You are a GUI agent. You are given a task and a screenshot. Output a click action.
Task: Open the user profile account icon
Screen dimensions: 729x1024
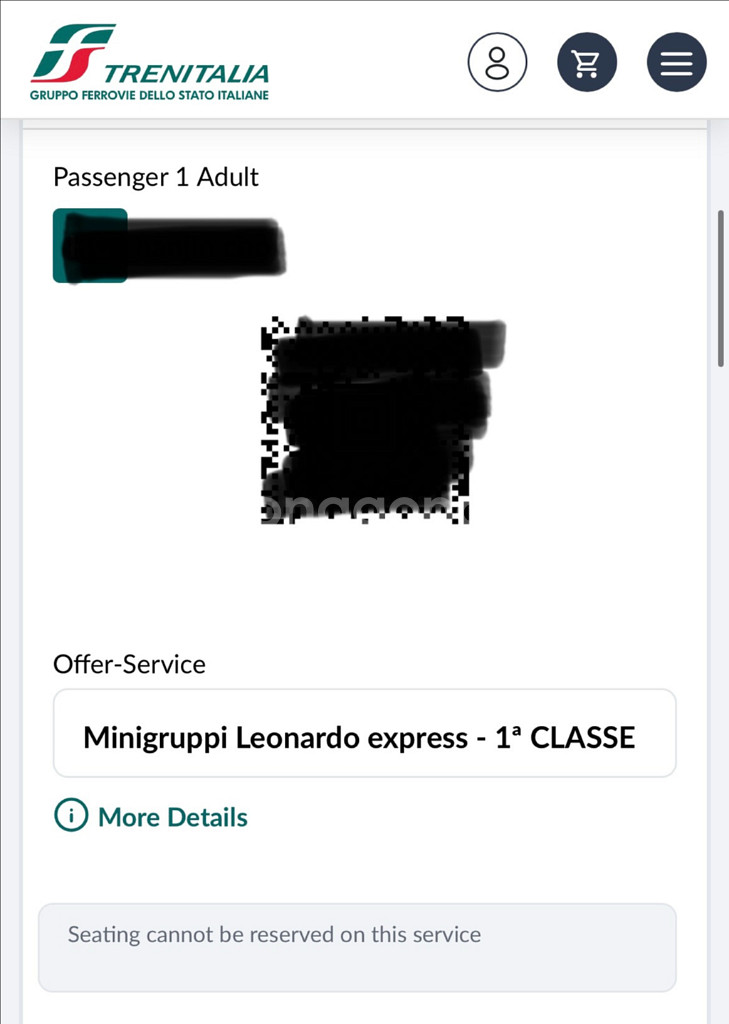(497, 62)
